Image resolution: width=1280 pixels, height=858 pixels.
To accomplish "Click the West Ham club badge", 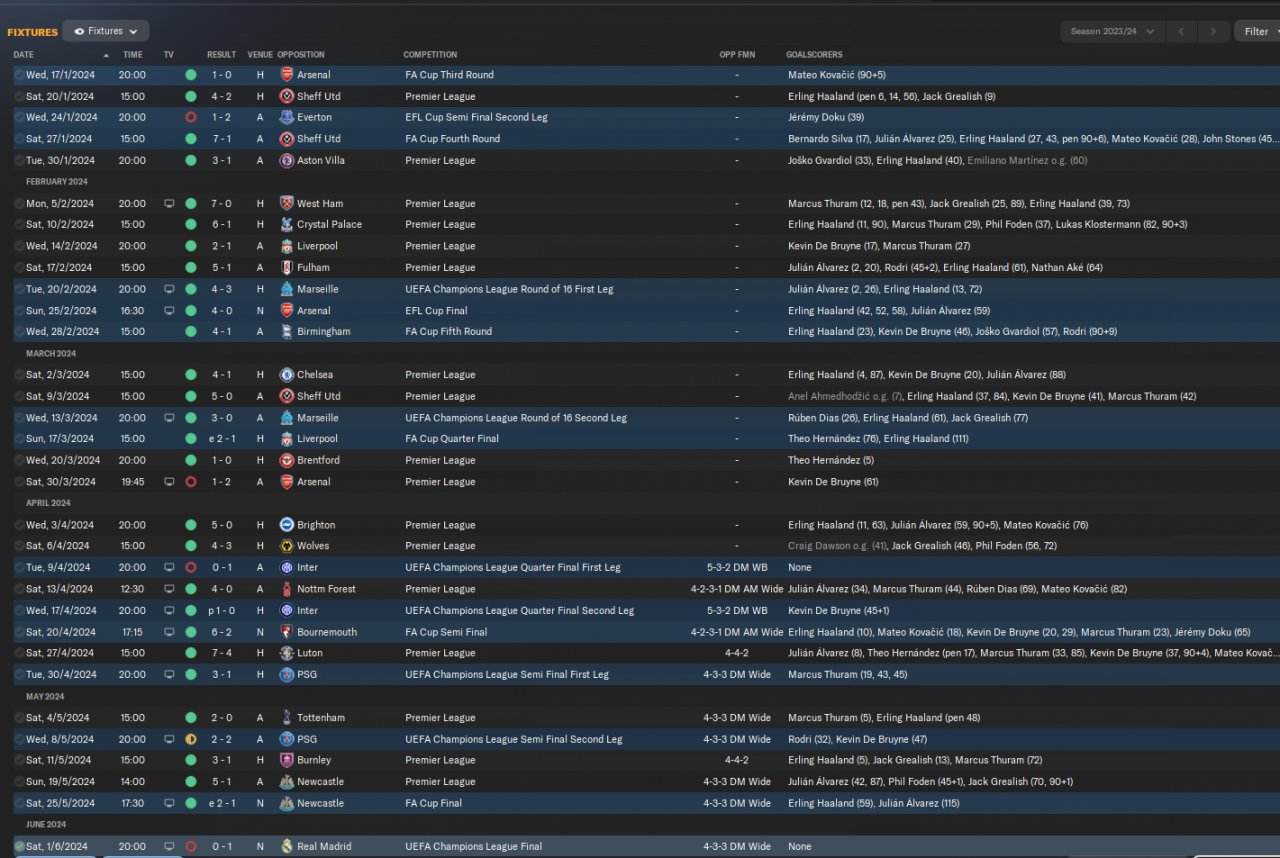I will pyautogui.click(x=287, y=204).
